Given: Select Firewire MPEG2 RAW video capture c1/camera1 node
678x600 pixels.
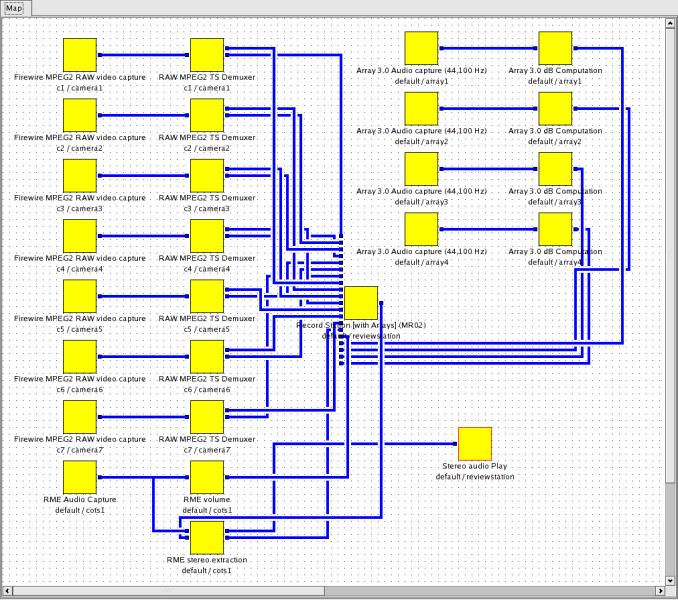Looking at the screenshot, I should point(80,55).
